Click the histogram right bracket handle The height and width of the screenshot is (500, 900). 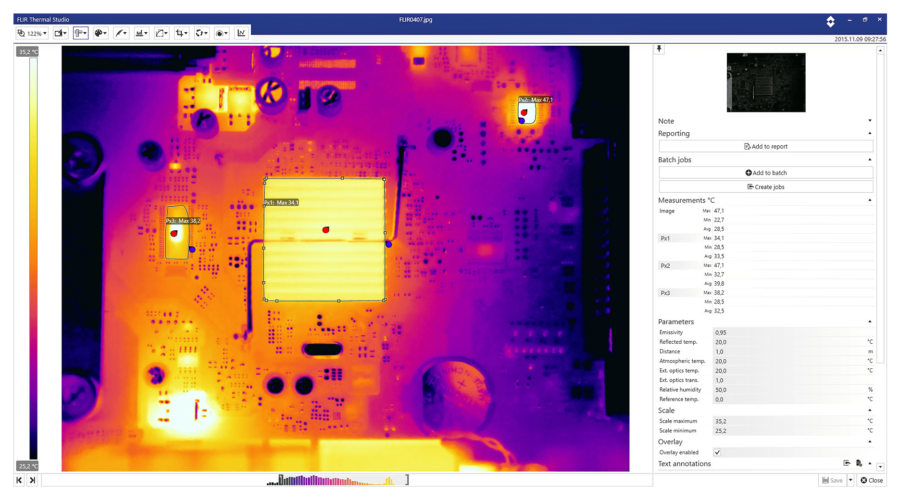(407, 479)
